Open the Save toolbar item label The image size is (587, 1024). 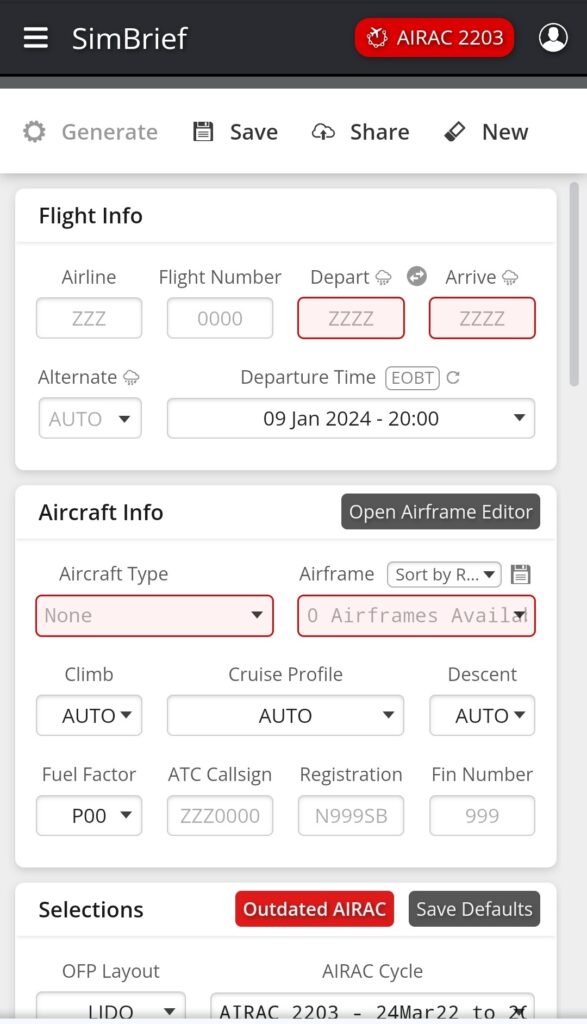tap(254, 132)
